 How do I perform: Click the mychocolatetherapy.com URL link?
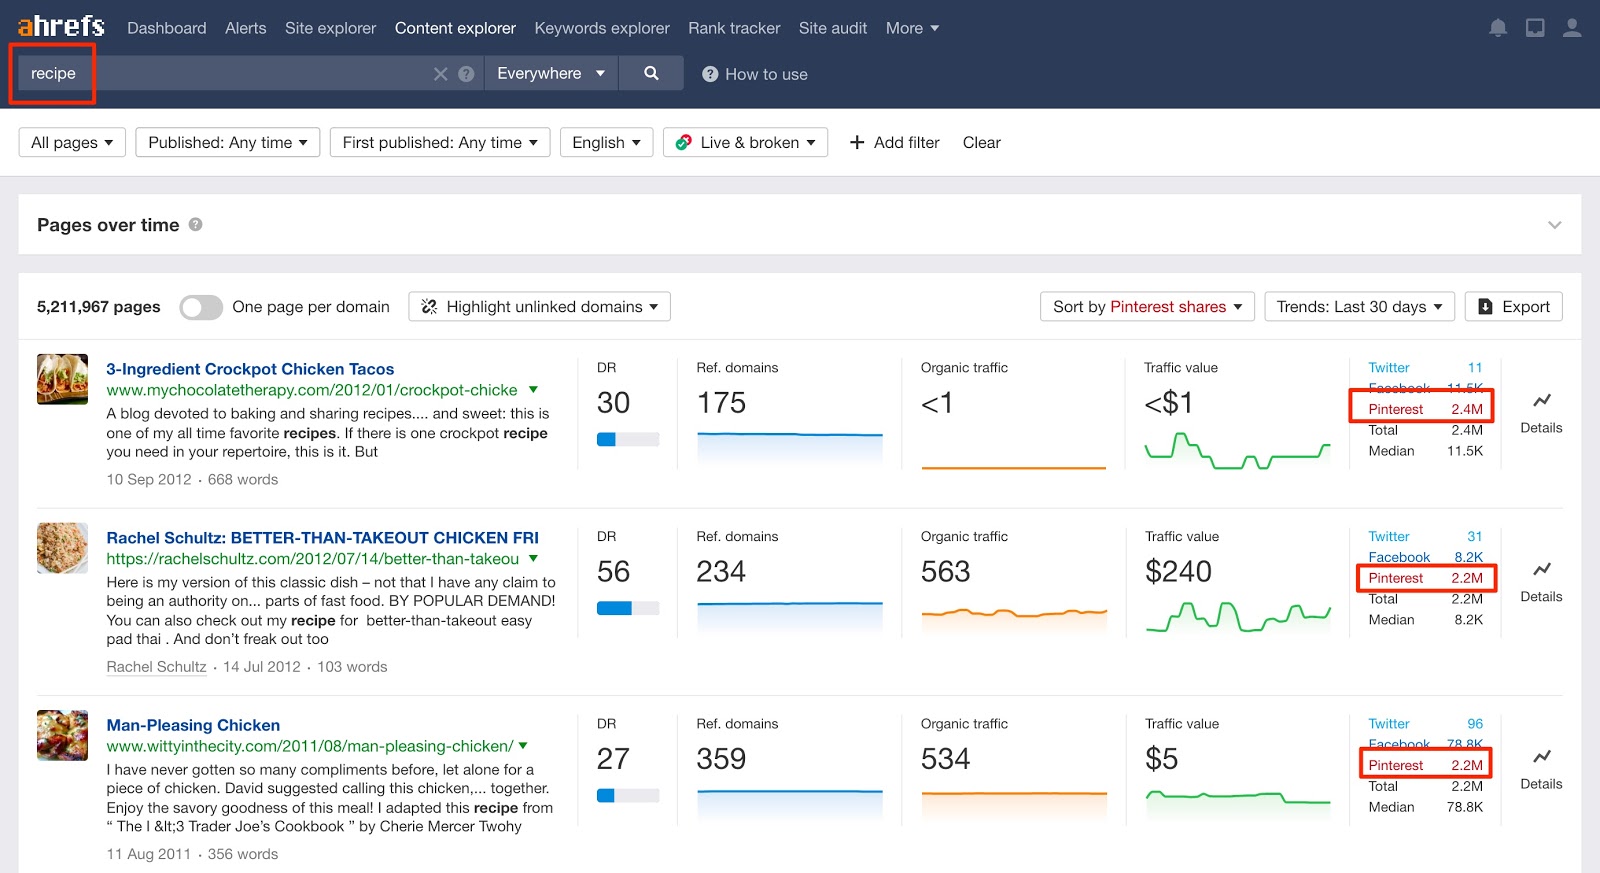click(x=312, y=390)
